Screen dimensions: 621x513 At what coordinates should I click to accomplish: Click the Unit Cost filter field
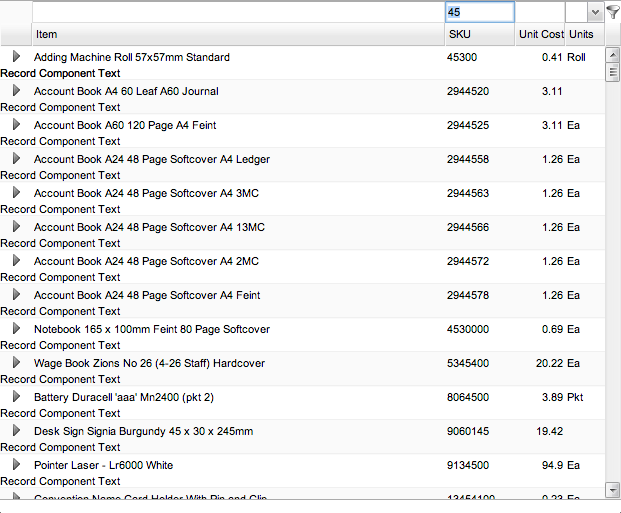tap(540, 12)
